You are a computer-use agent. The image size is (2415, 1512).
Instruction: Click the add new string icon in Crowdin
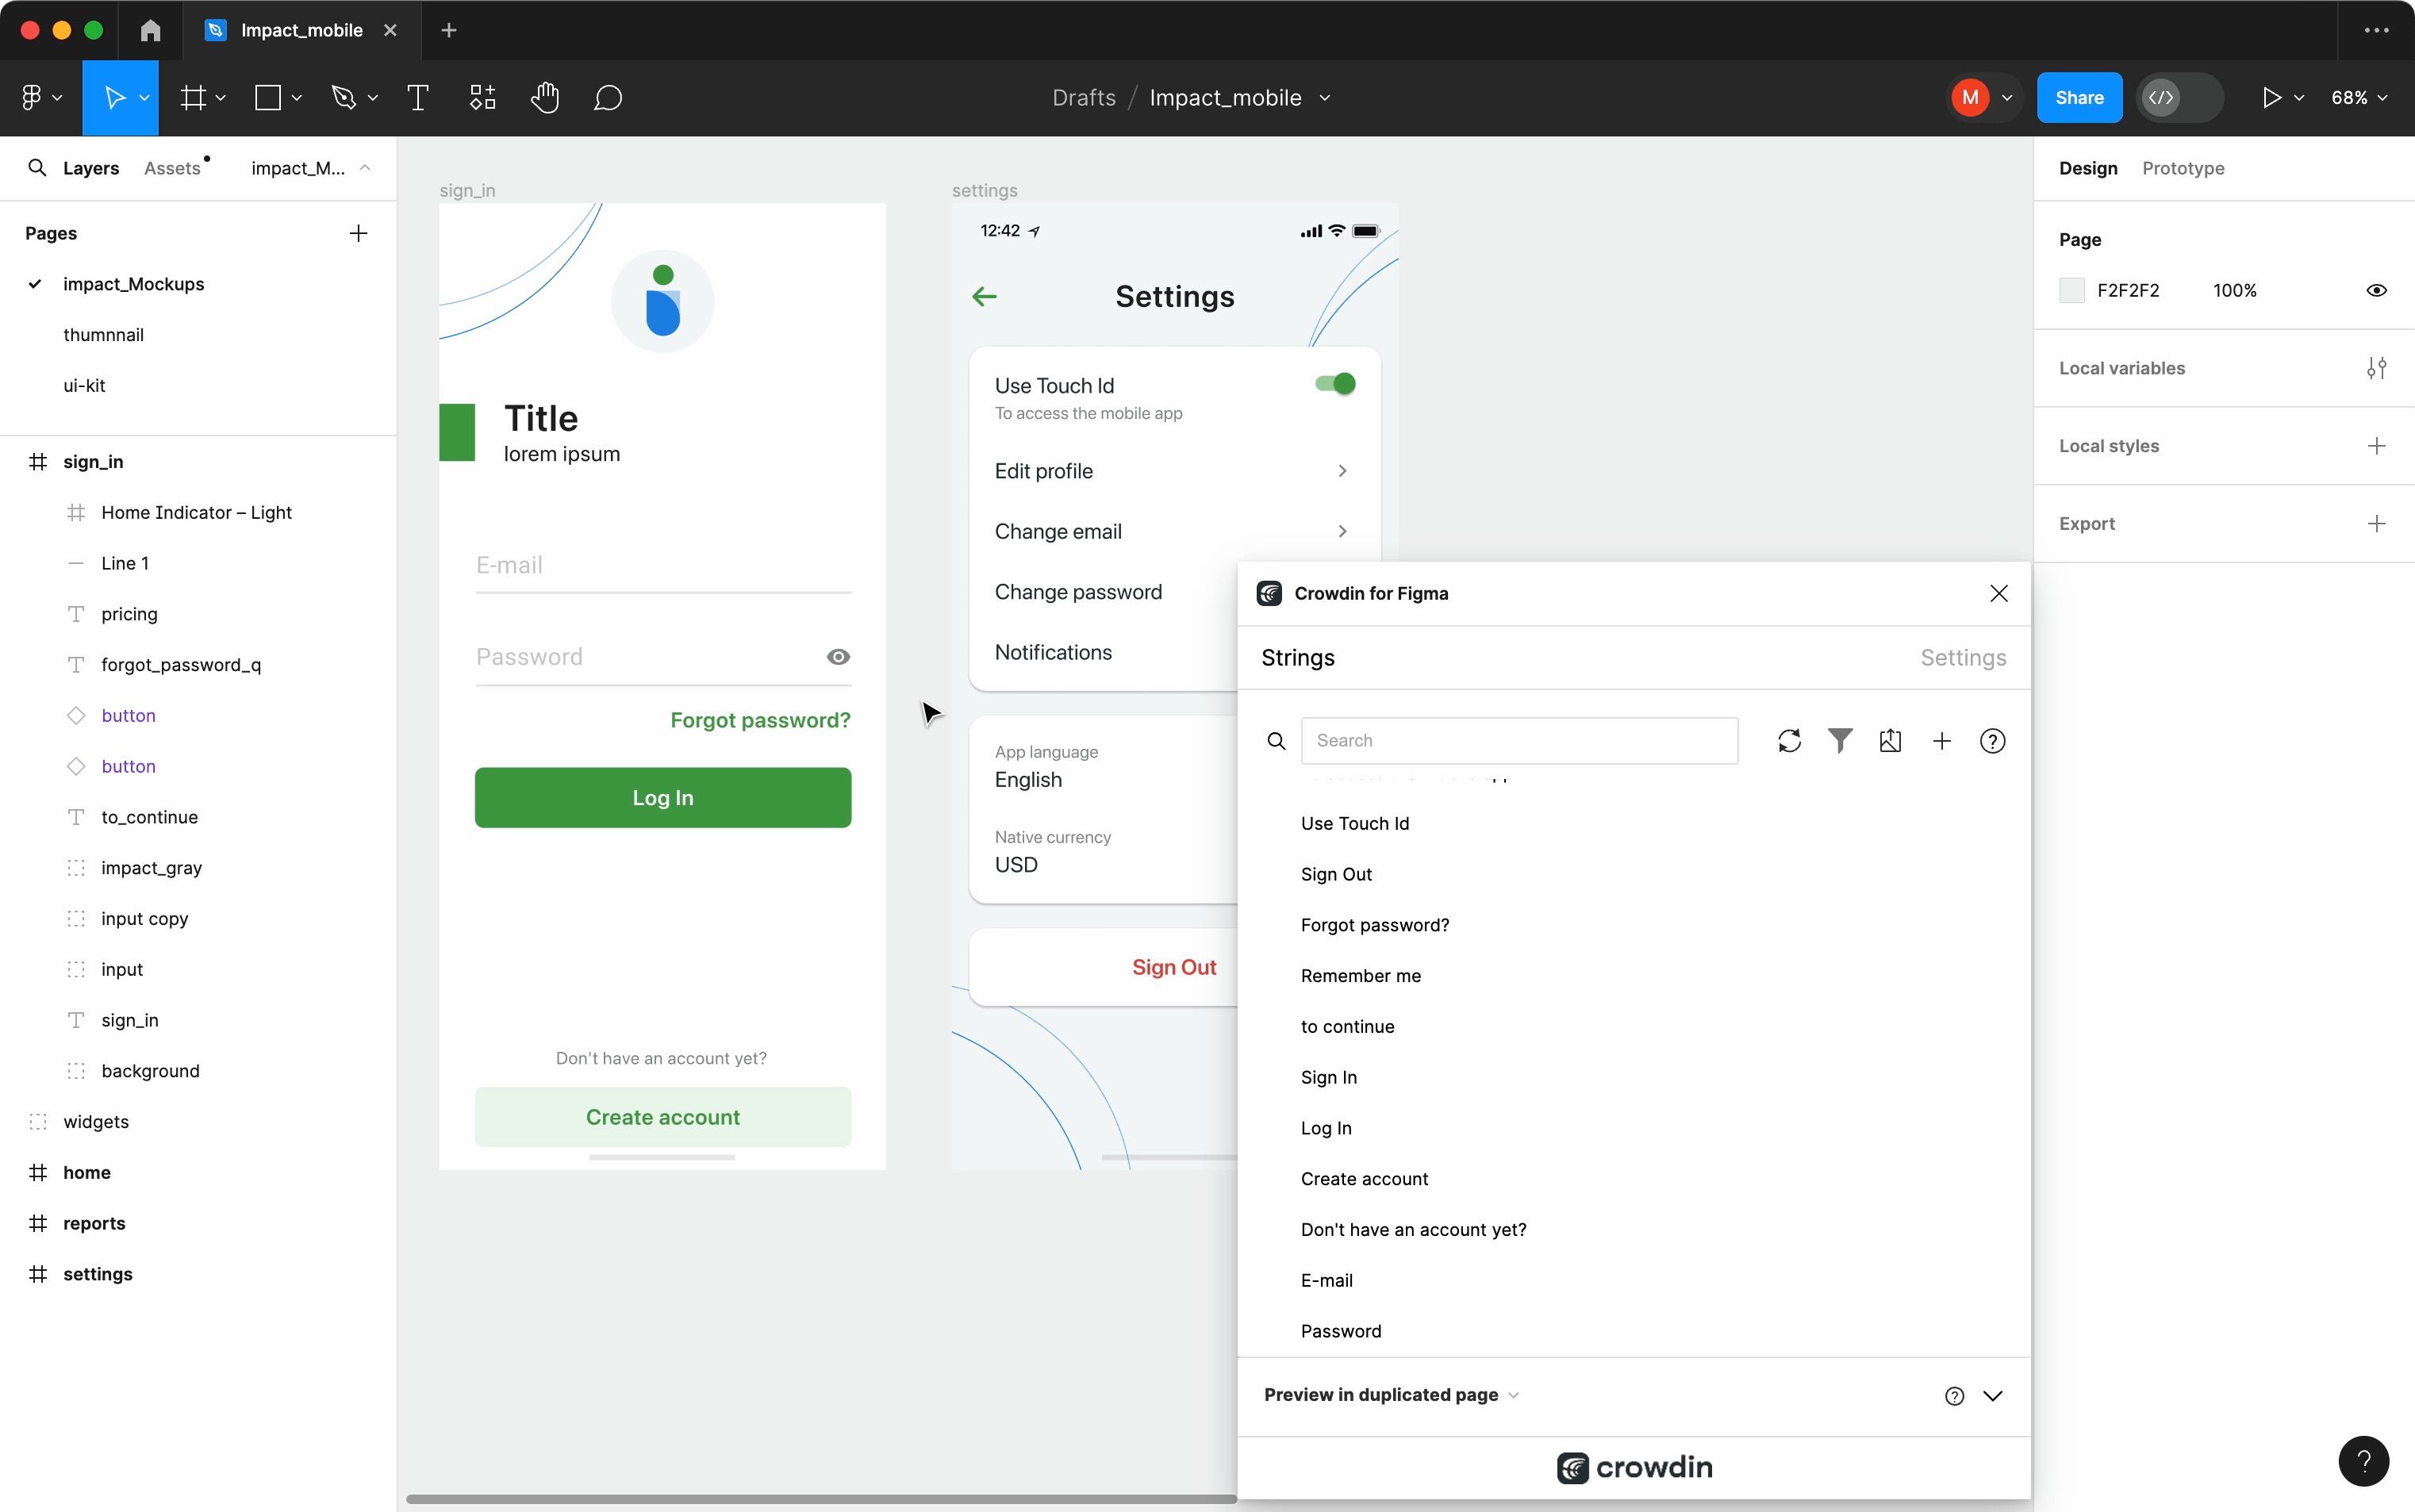pos(1941,740)
